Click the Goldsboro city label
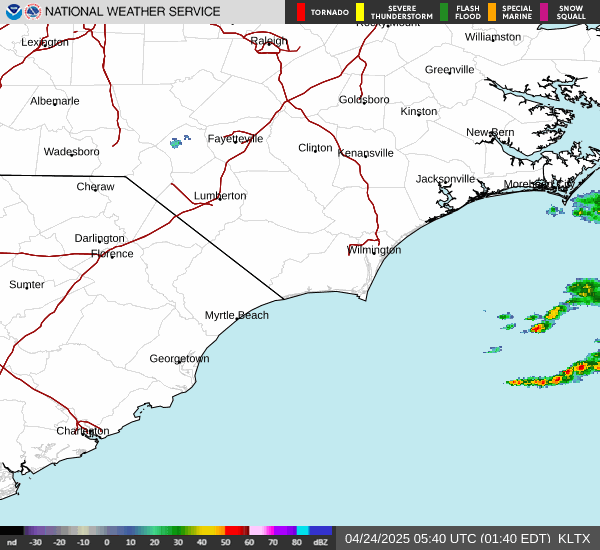Viewport: 600px width, 550px height. point(364,100)
